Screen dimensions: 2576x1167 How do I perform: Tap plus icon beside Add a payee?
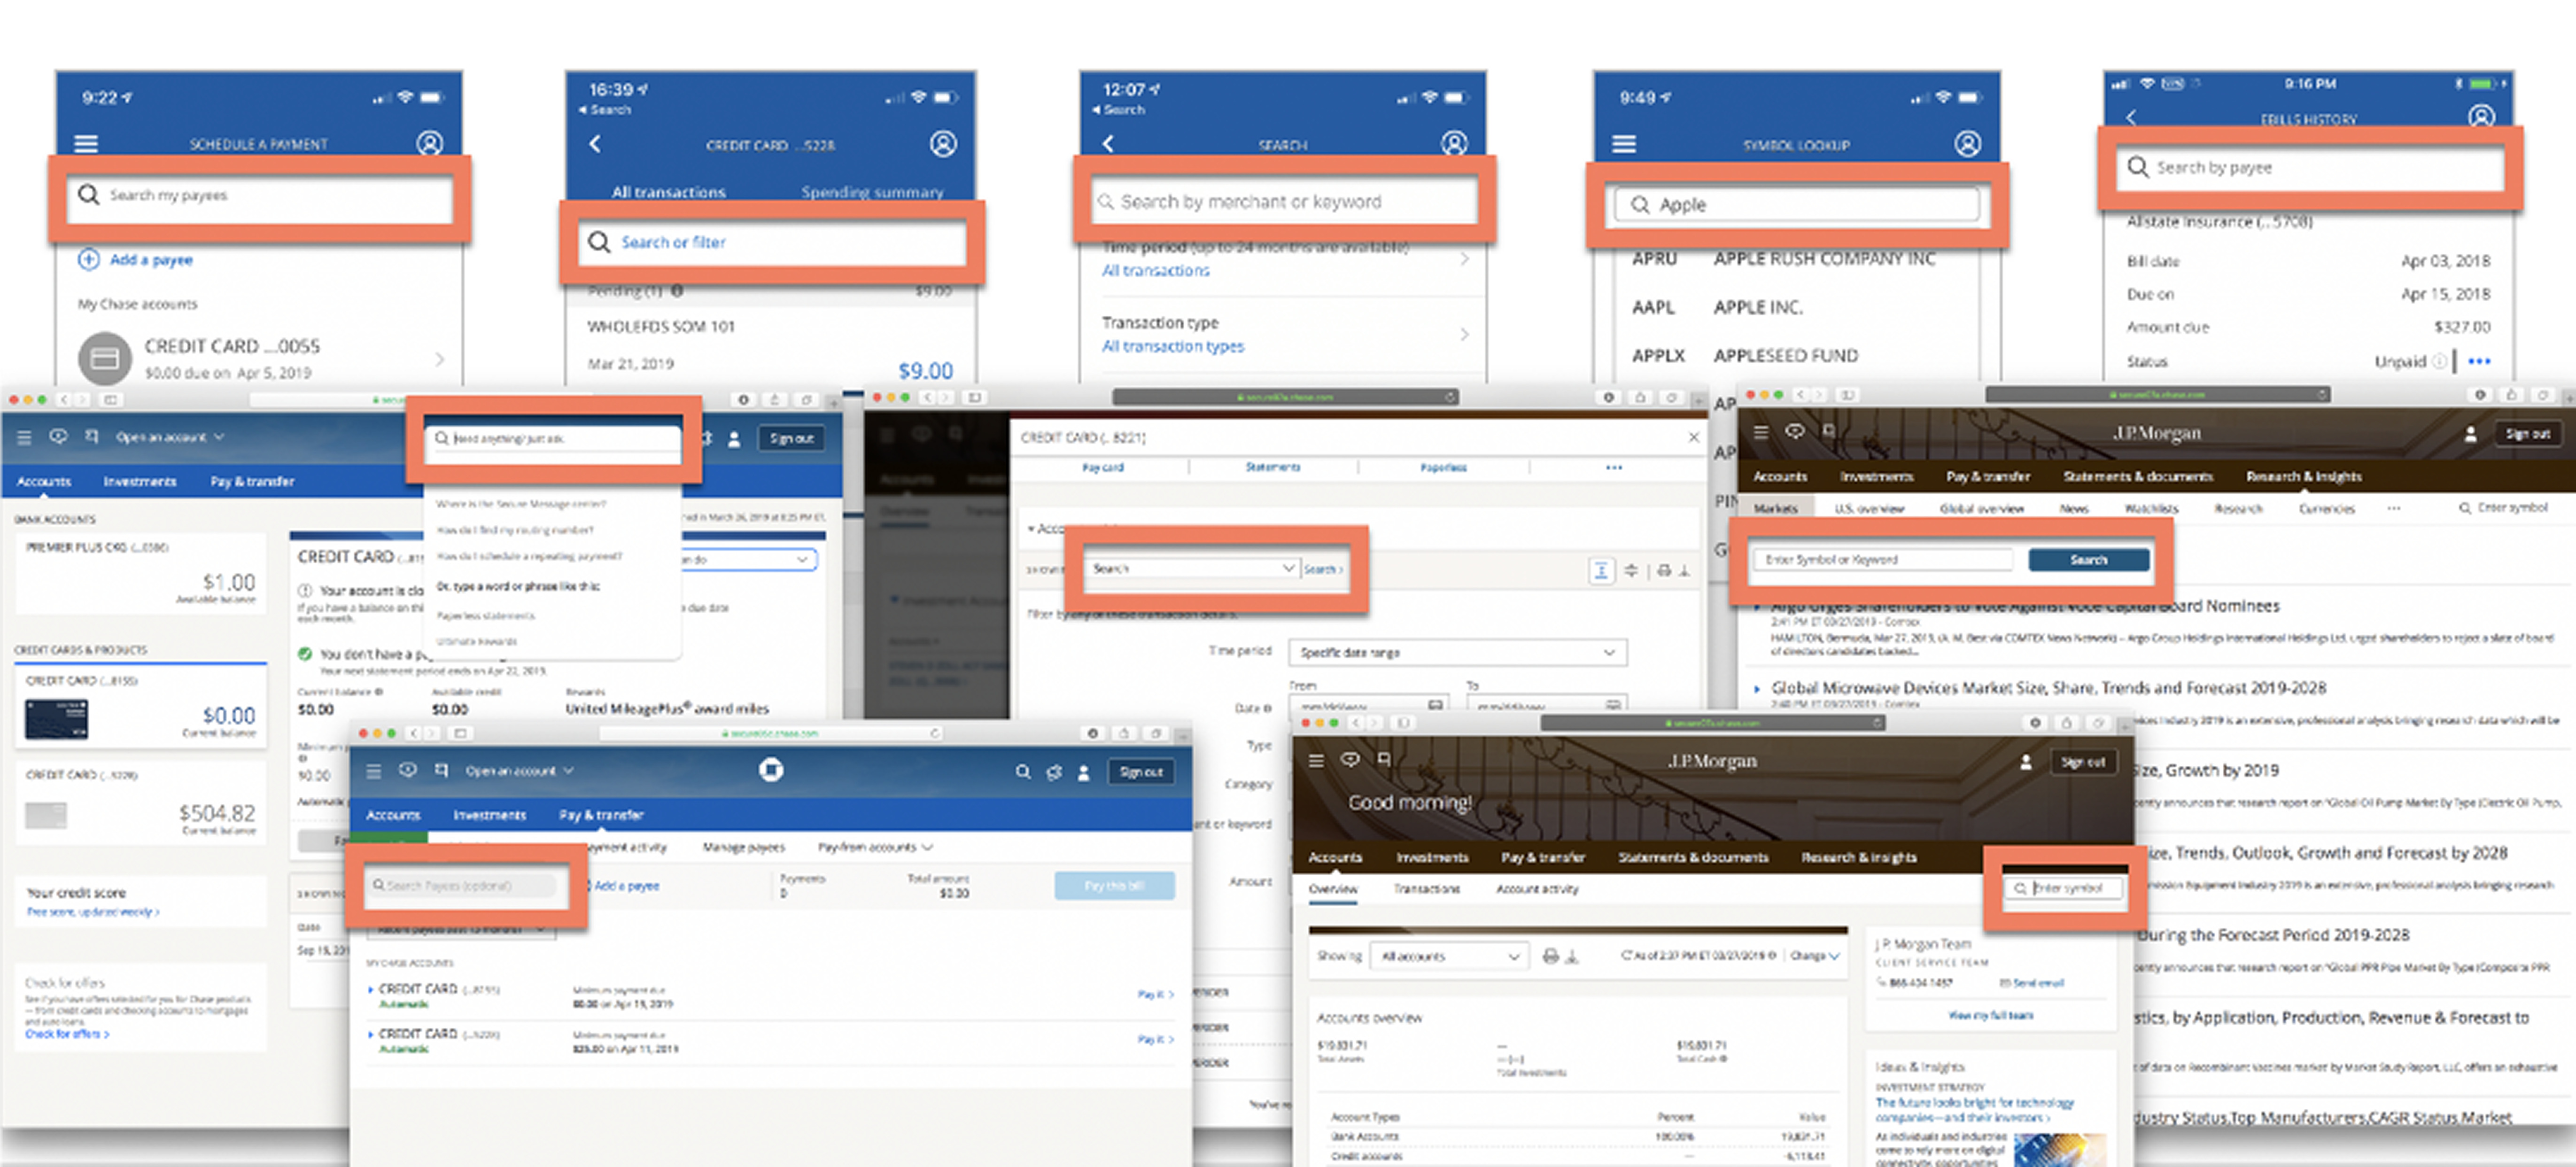(x=89, y=260)
